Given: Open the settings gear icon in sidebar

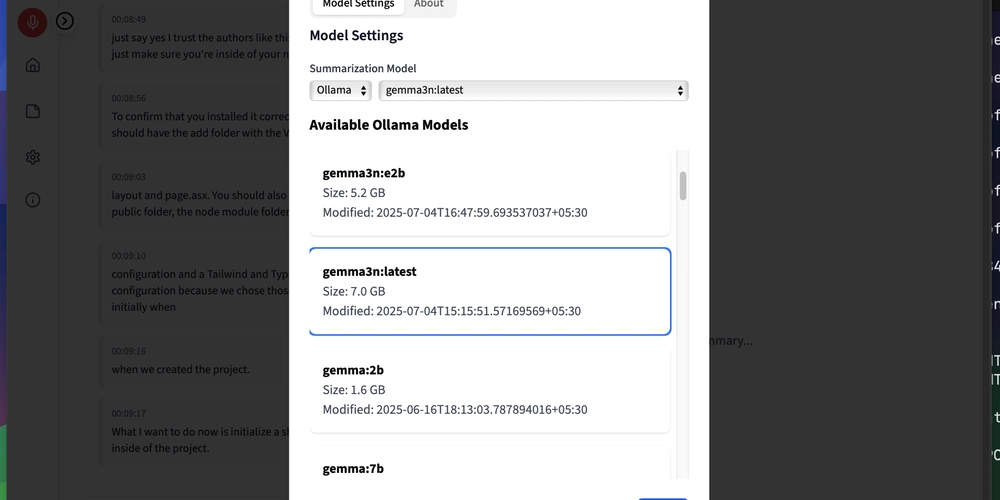Looking at the screenshot, I should [x=33, y=157].
